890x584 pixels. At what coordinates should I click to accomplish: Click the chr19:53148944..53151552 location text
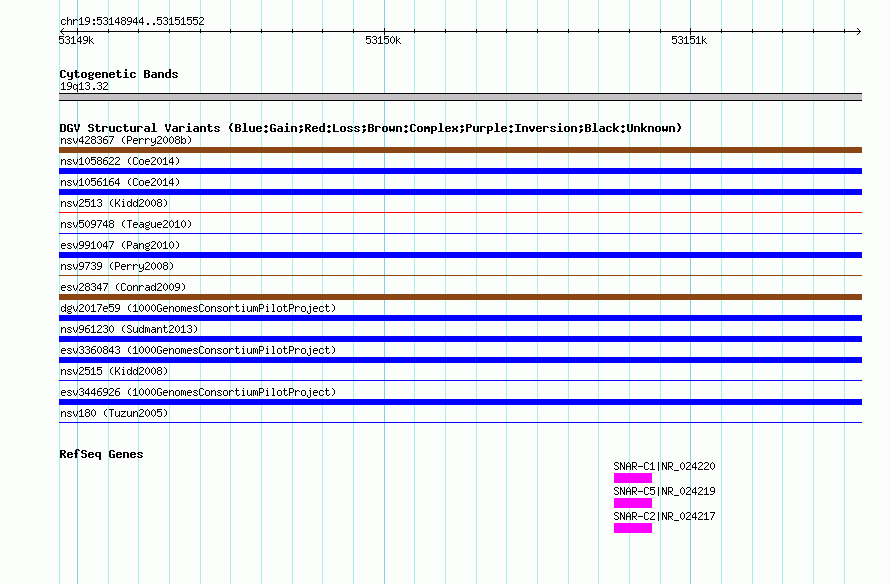tap(132, 21)
